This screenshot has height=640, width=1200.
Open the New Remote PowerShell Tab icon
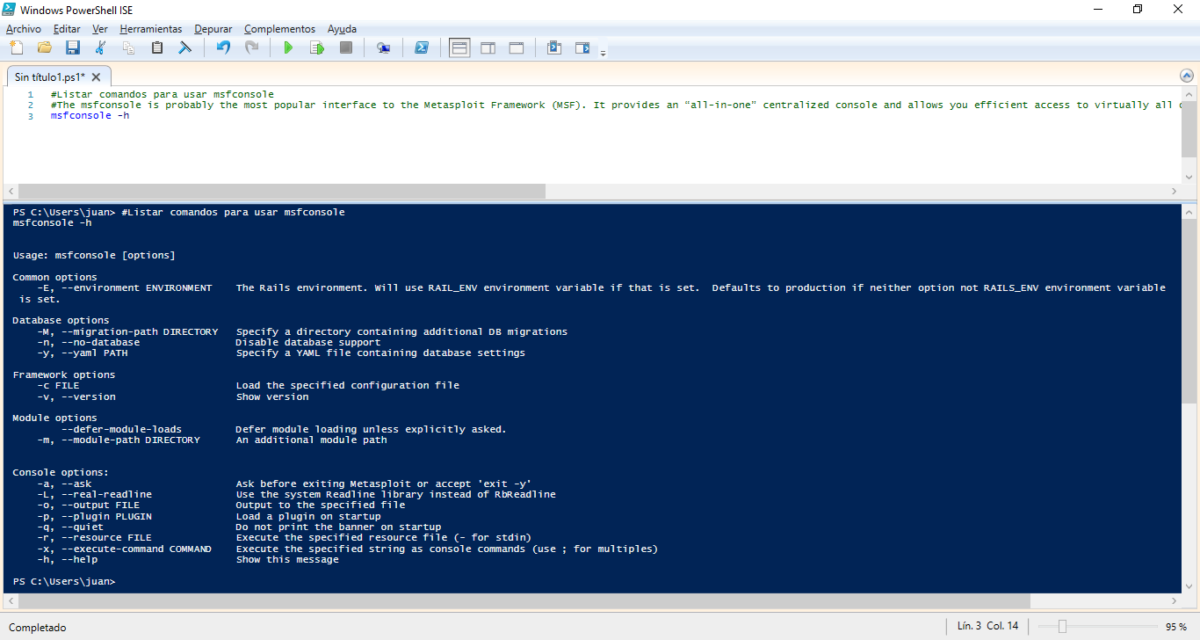click(384, 47)
